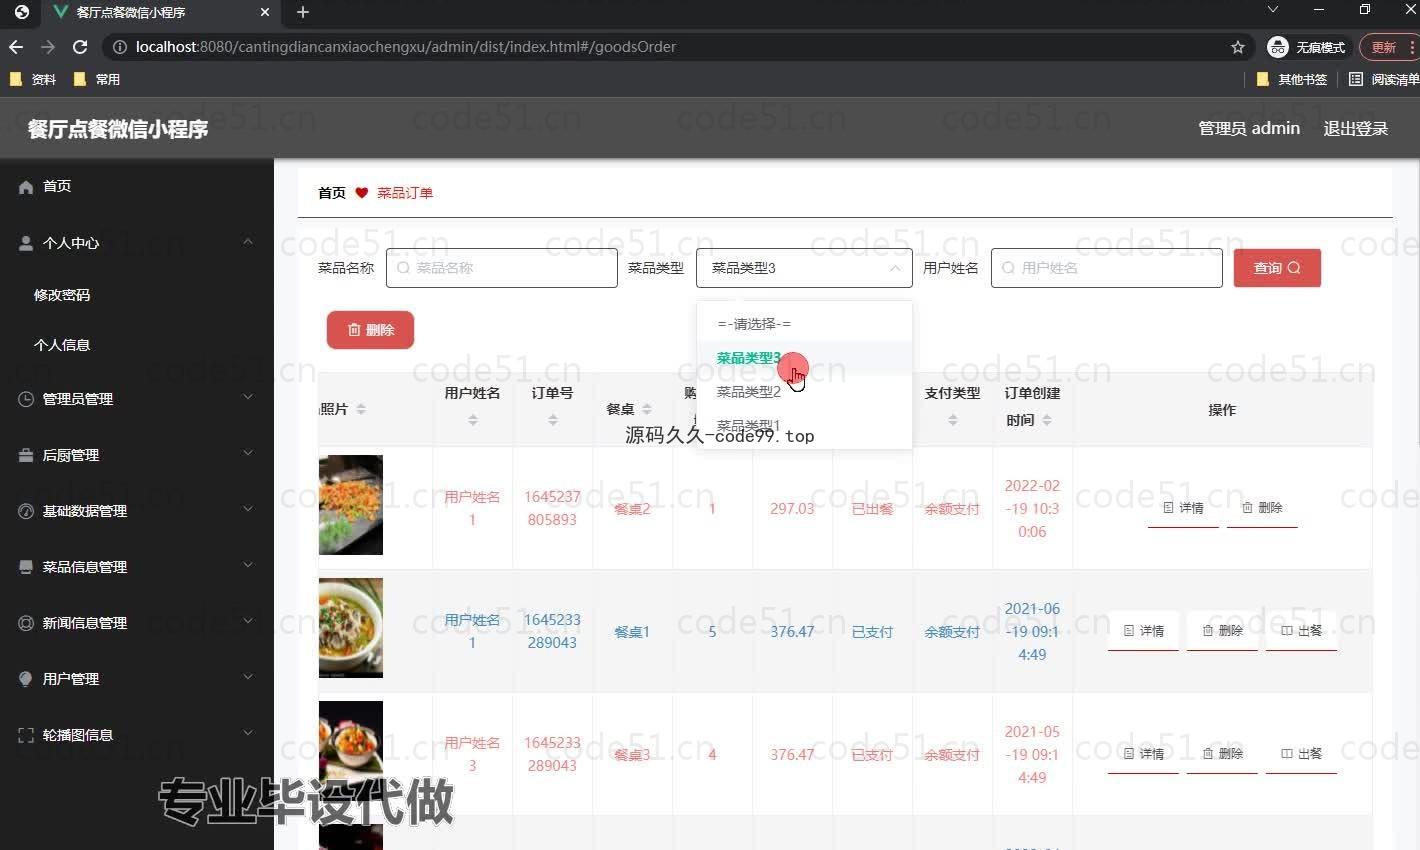
Task: View 详情 for order at 餐桌1
Action: pos(1143,631)
